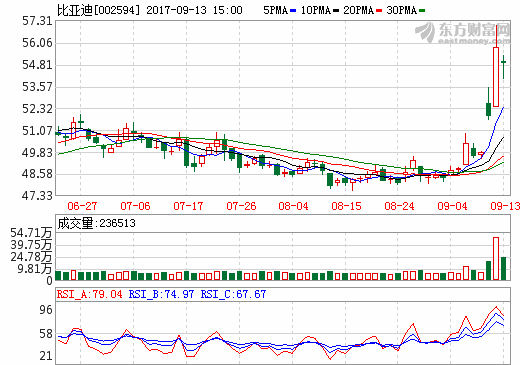The width and height of the screenshot is (520, 365).
Task: Click the black 10PMA color marker
Action: coord(336,11)
